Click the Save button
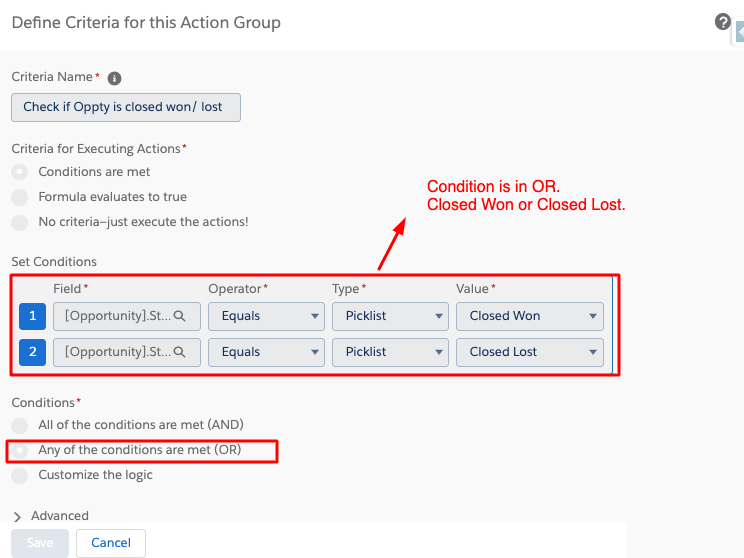Screen dimensions: 744x558 click(40, 543)
